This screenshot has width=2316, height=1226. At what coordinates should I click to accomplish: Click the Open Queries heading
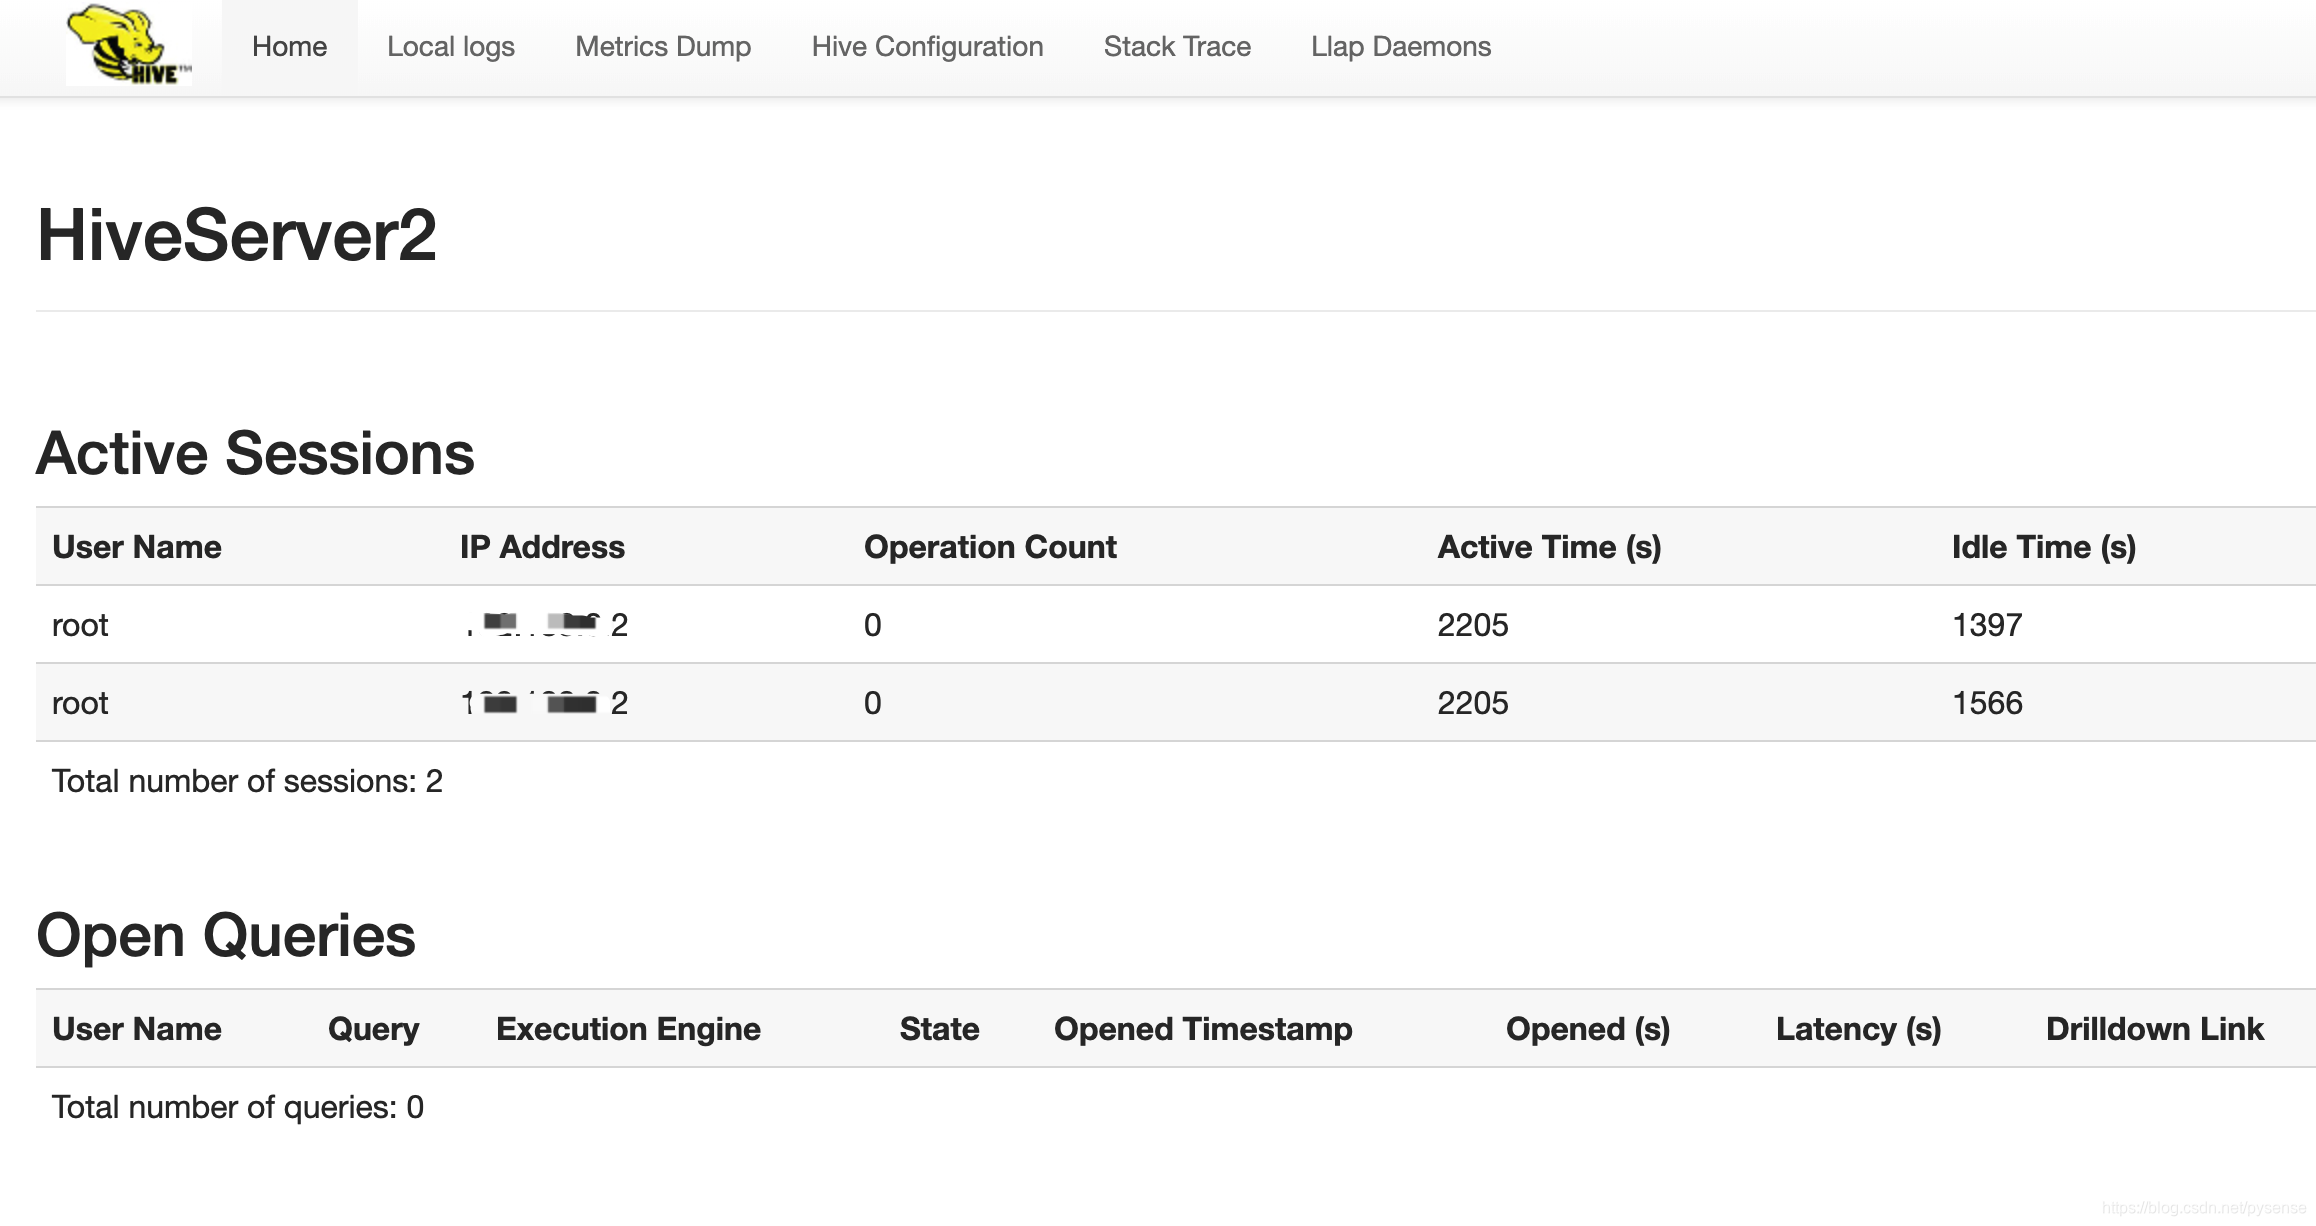tap(226, 936)
